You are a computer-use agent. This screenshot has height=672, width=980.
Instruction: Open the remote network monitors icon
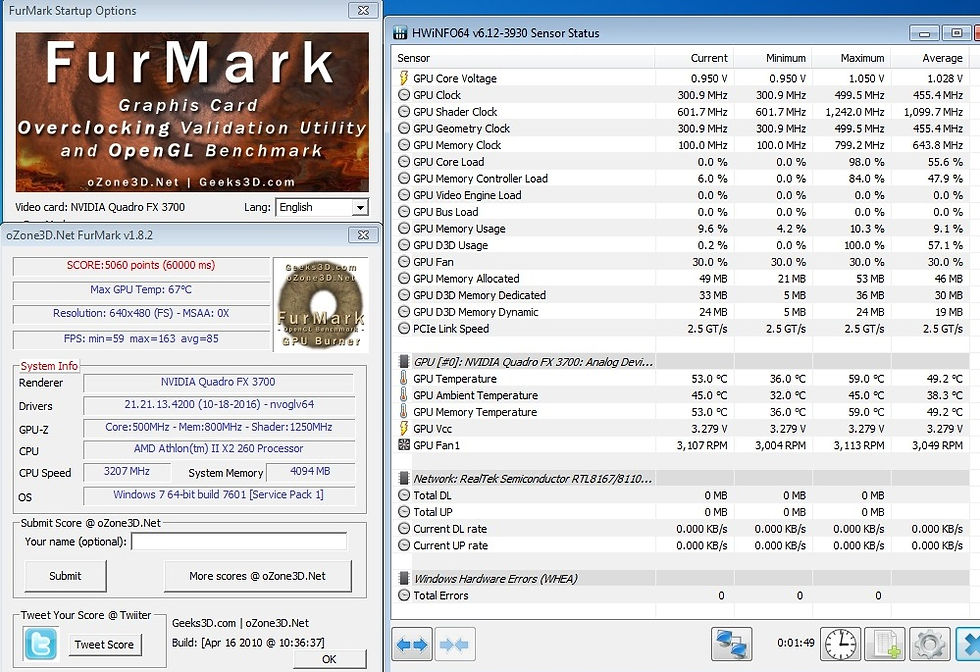click(731, 644)
